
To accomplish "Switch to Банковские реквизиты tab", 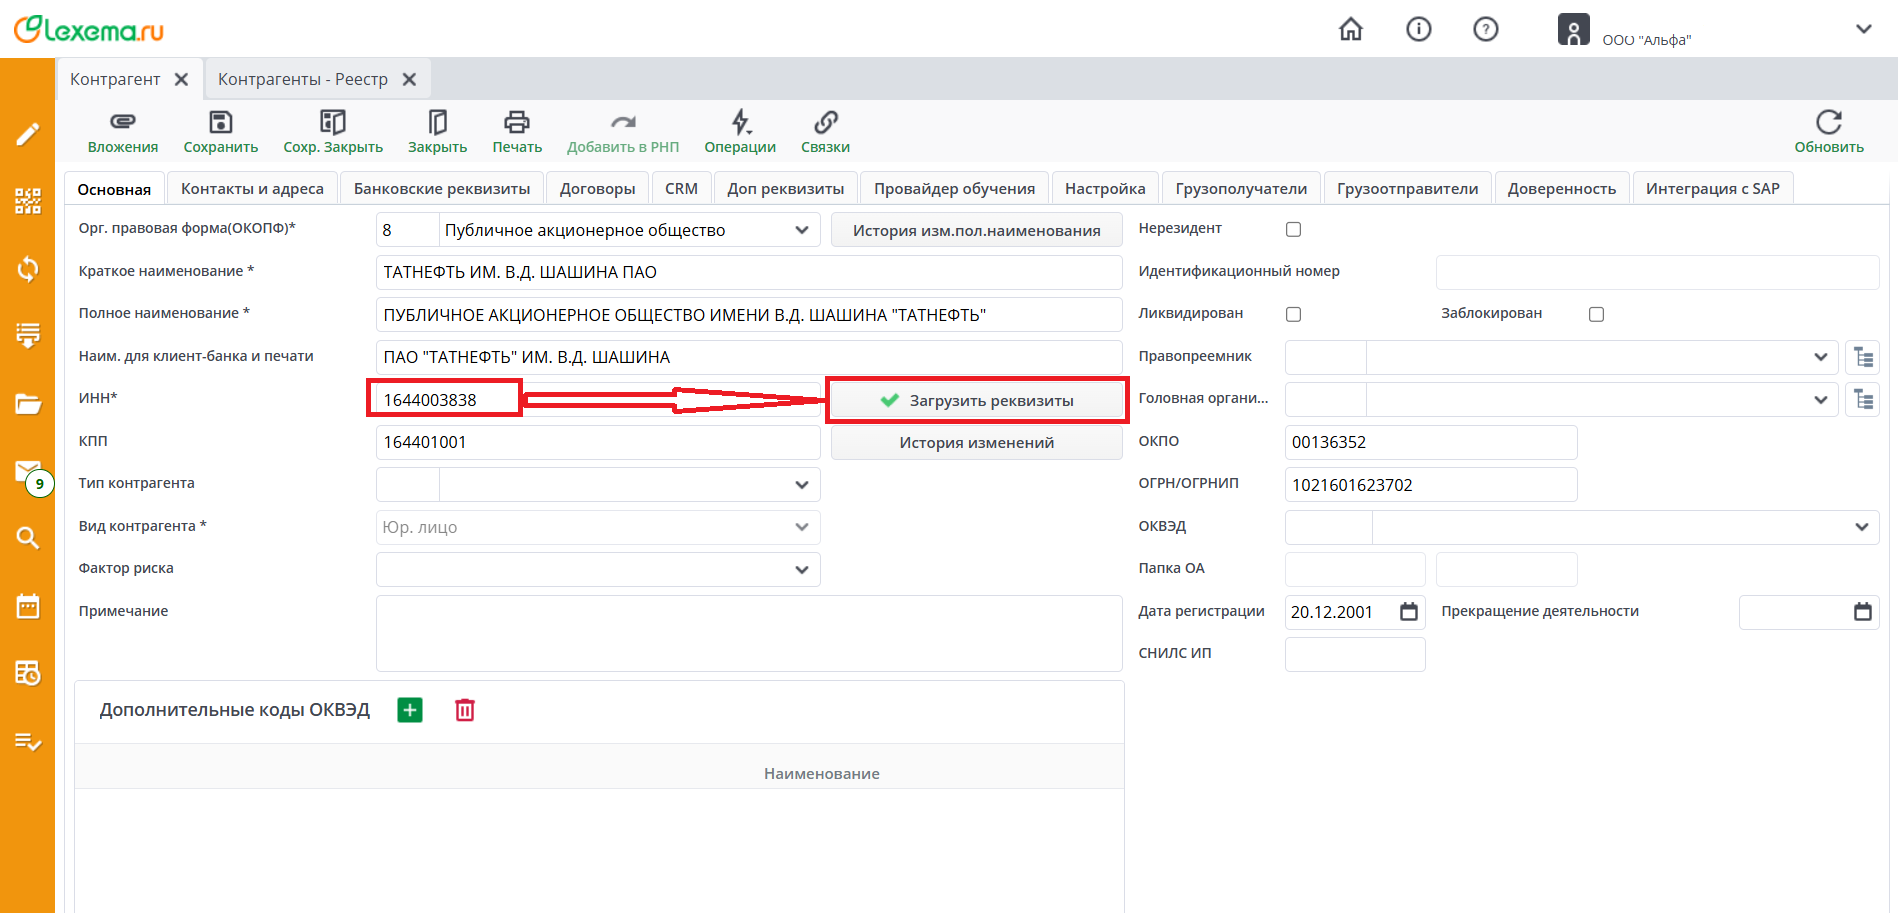I will pos(442,189).
